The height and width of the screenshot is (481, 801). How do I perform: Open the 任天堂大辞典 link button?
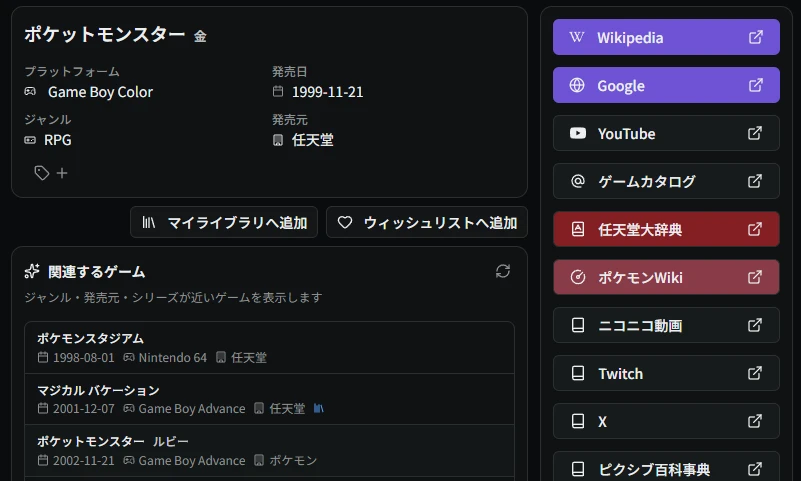[666, 229]
